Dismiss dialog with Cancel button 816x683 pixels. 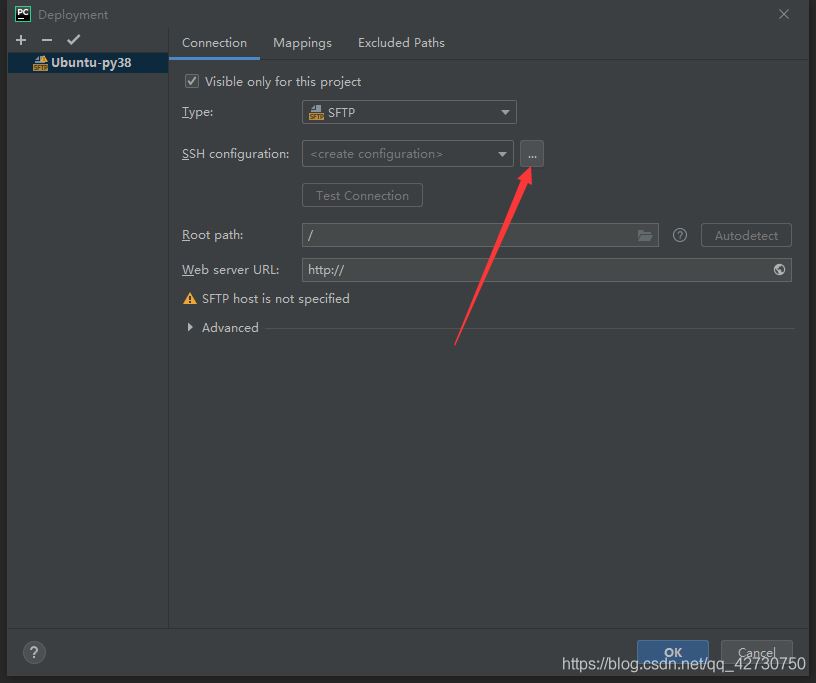(757, 652)
